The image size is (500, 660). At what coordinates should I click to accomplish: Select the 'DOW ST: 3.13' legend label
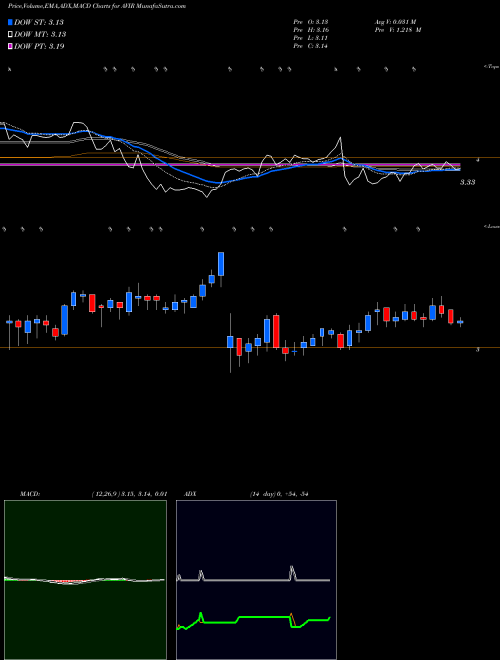(x=39, y=22)
